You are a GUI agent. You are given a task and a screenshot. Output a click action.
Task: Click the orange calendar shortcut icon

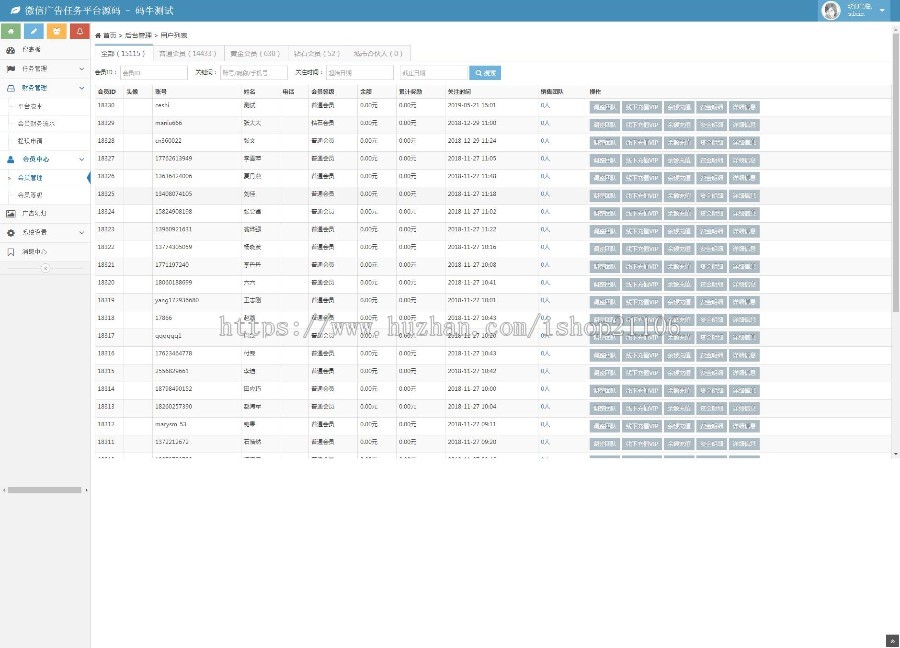pos(57,31)
